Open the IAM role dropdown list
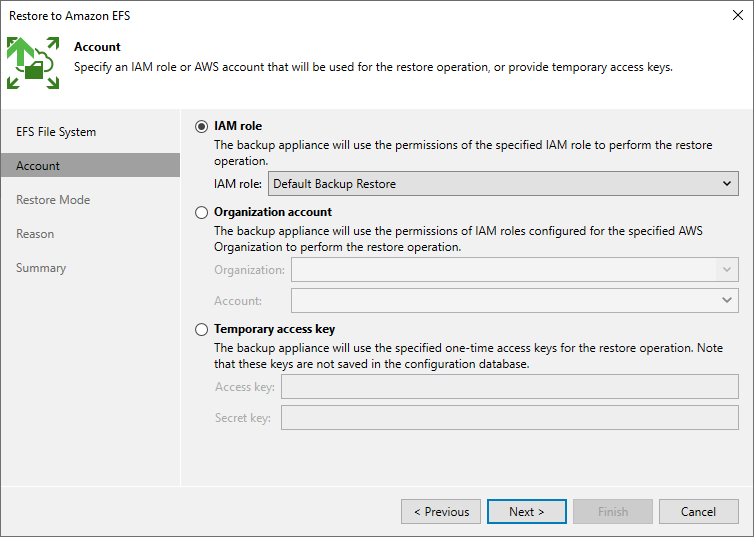This screenshot has width=754, height=537. tap(503, 184)
